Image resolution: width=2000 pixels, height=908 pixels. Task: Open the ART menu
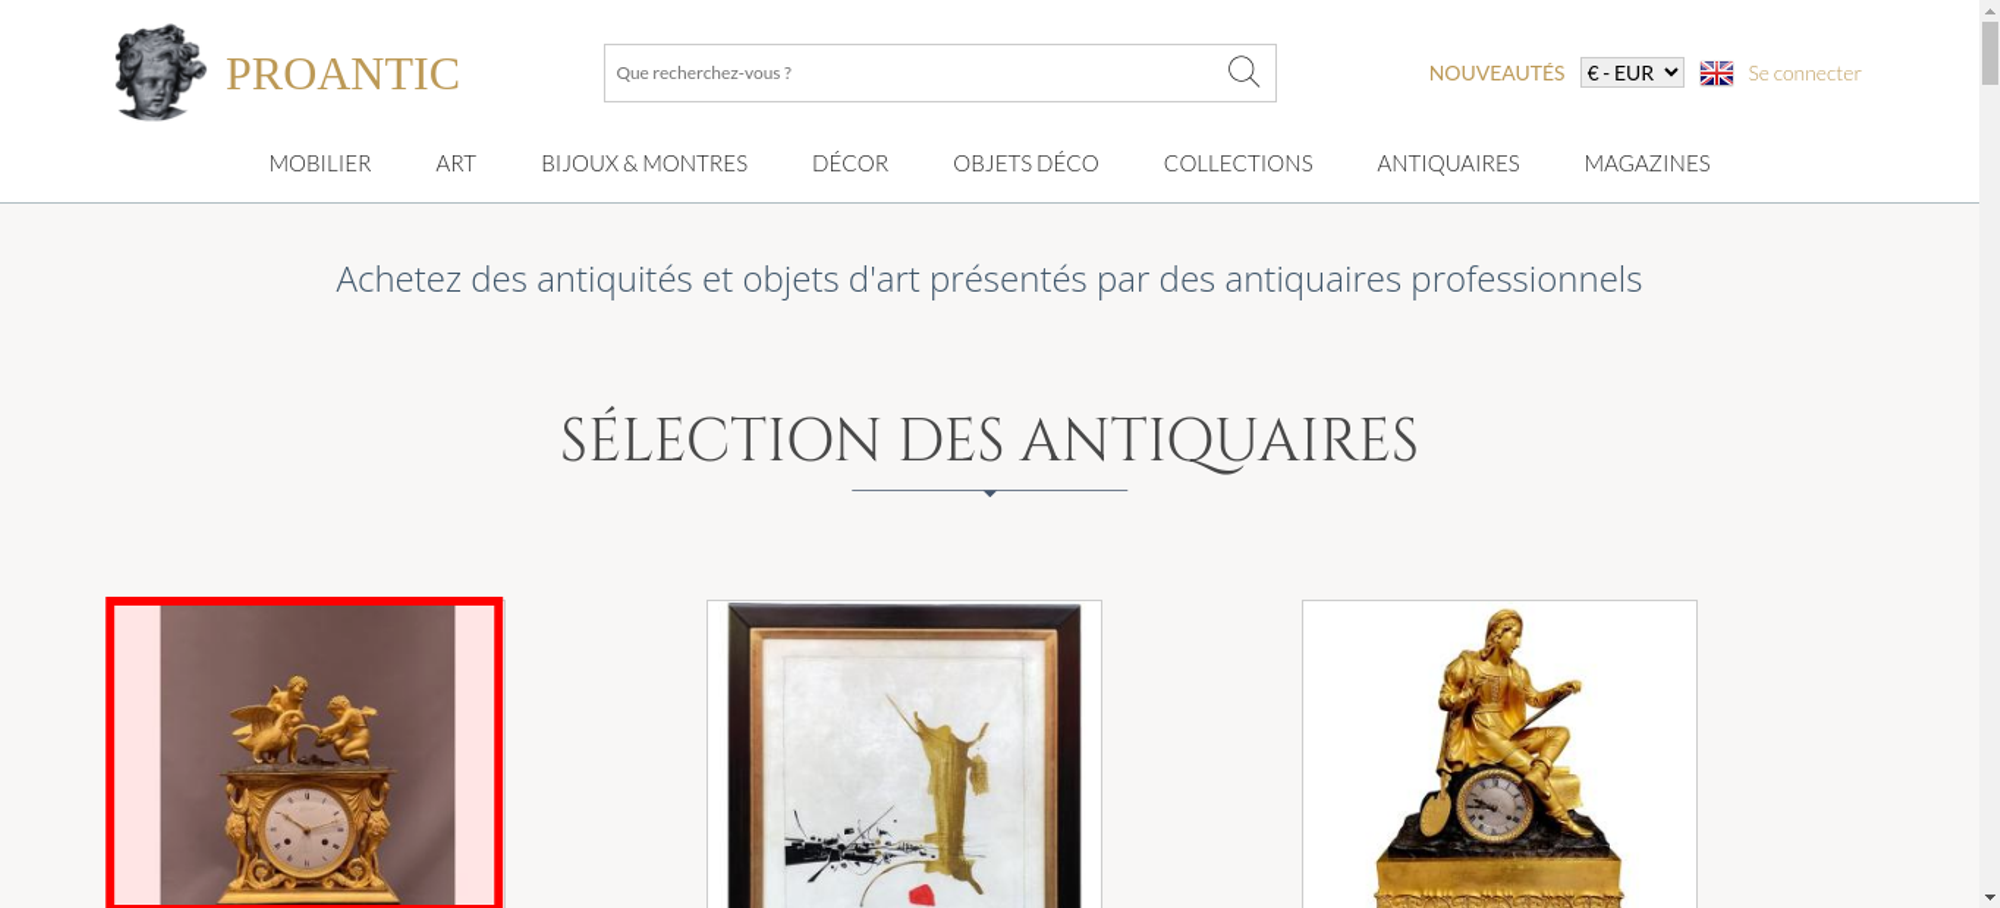pyautogui.click(x=456, y=163)
